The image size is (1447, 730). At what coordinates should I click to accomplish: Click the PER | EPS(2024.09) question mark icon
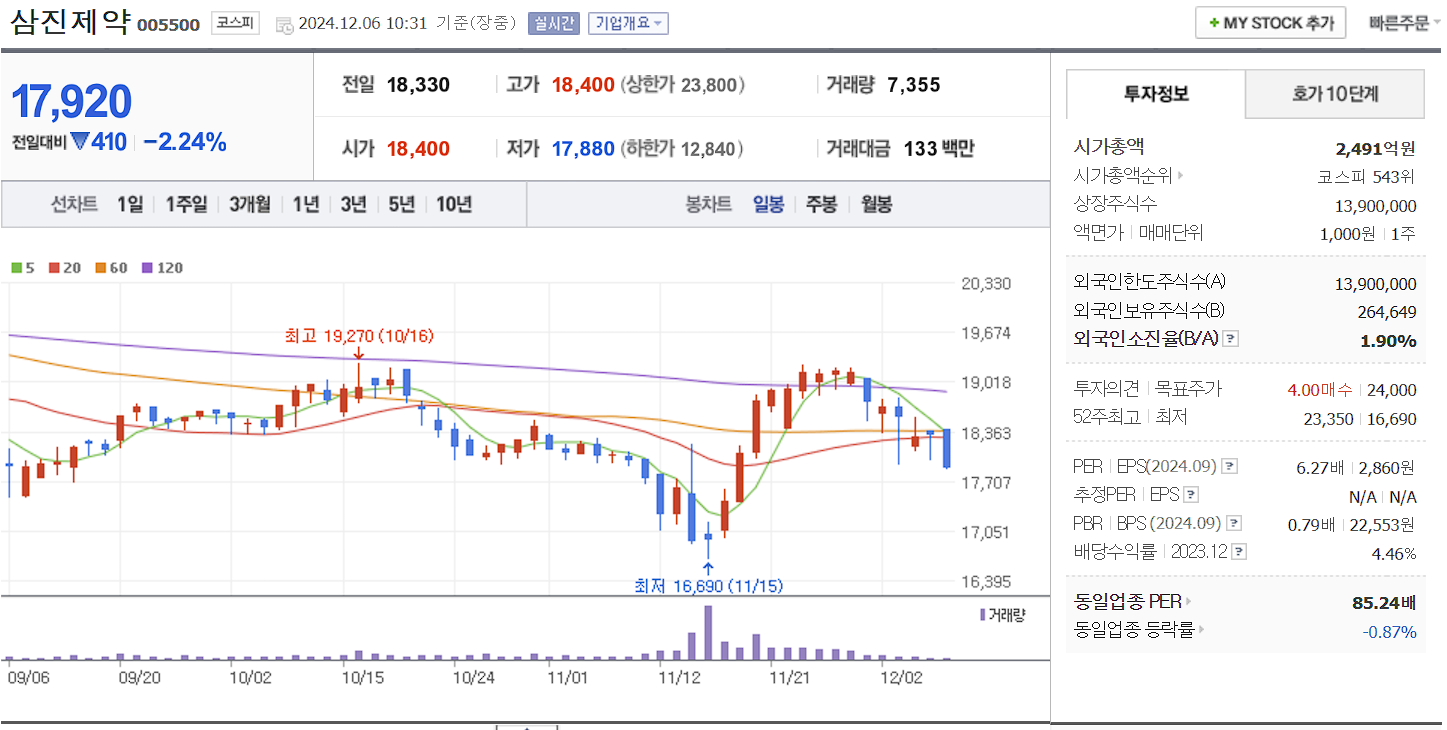pyautogui.click(x=1232, y=465)
